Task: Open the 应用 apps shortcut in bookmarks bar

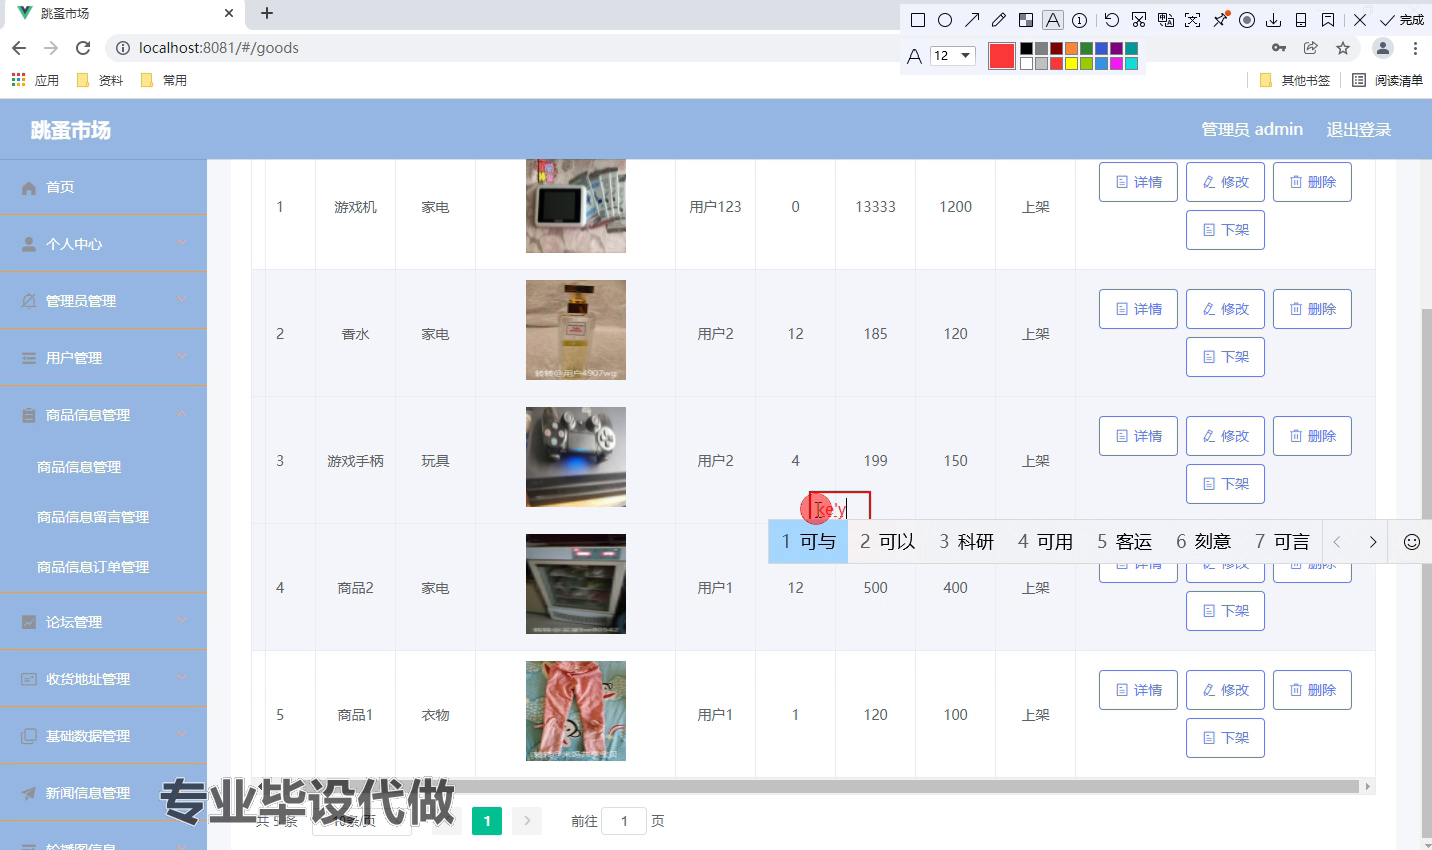Action: tap(35, 80)
